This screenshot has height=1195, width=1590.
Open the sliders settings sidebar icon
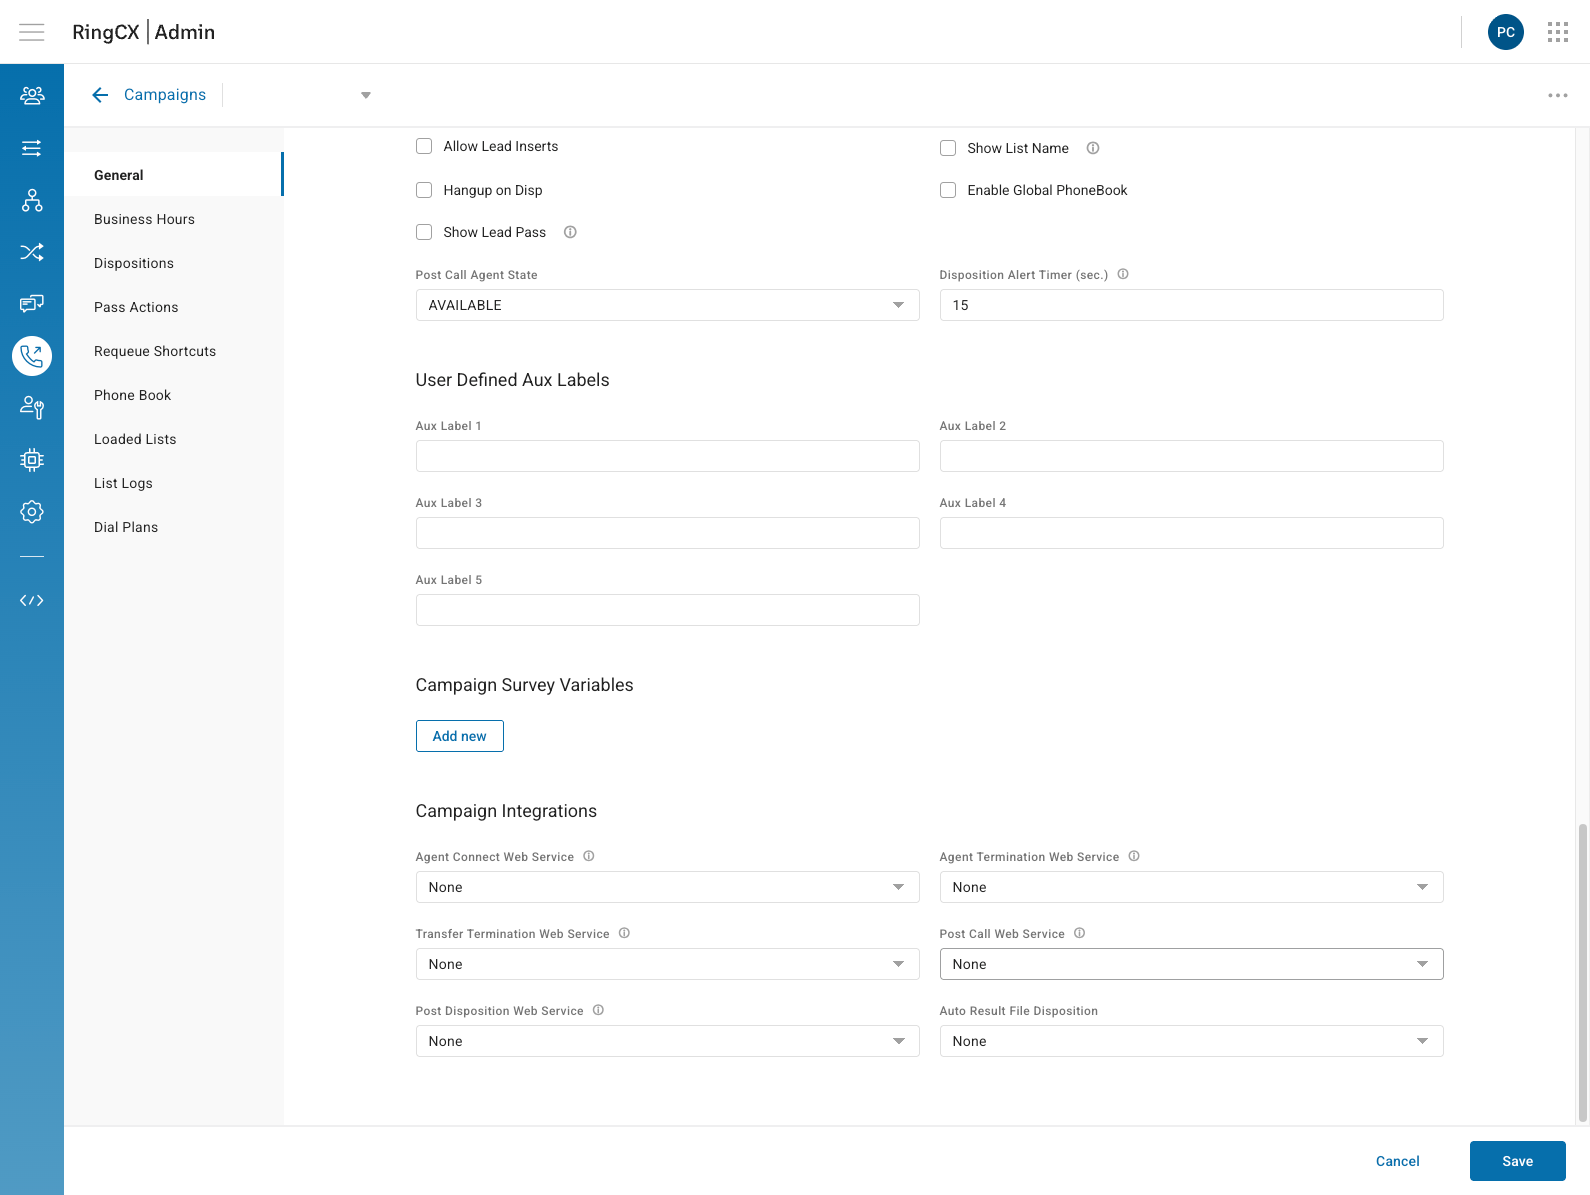pos(32,148)
